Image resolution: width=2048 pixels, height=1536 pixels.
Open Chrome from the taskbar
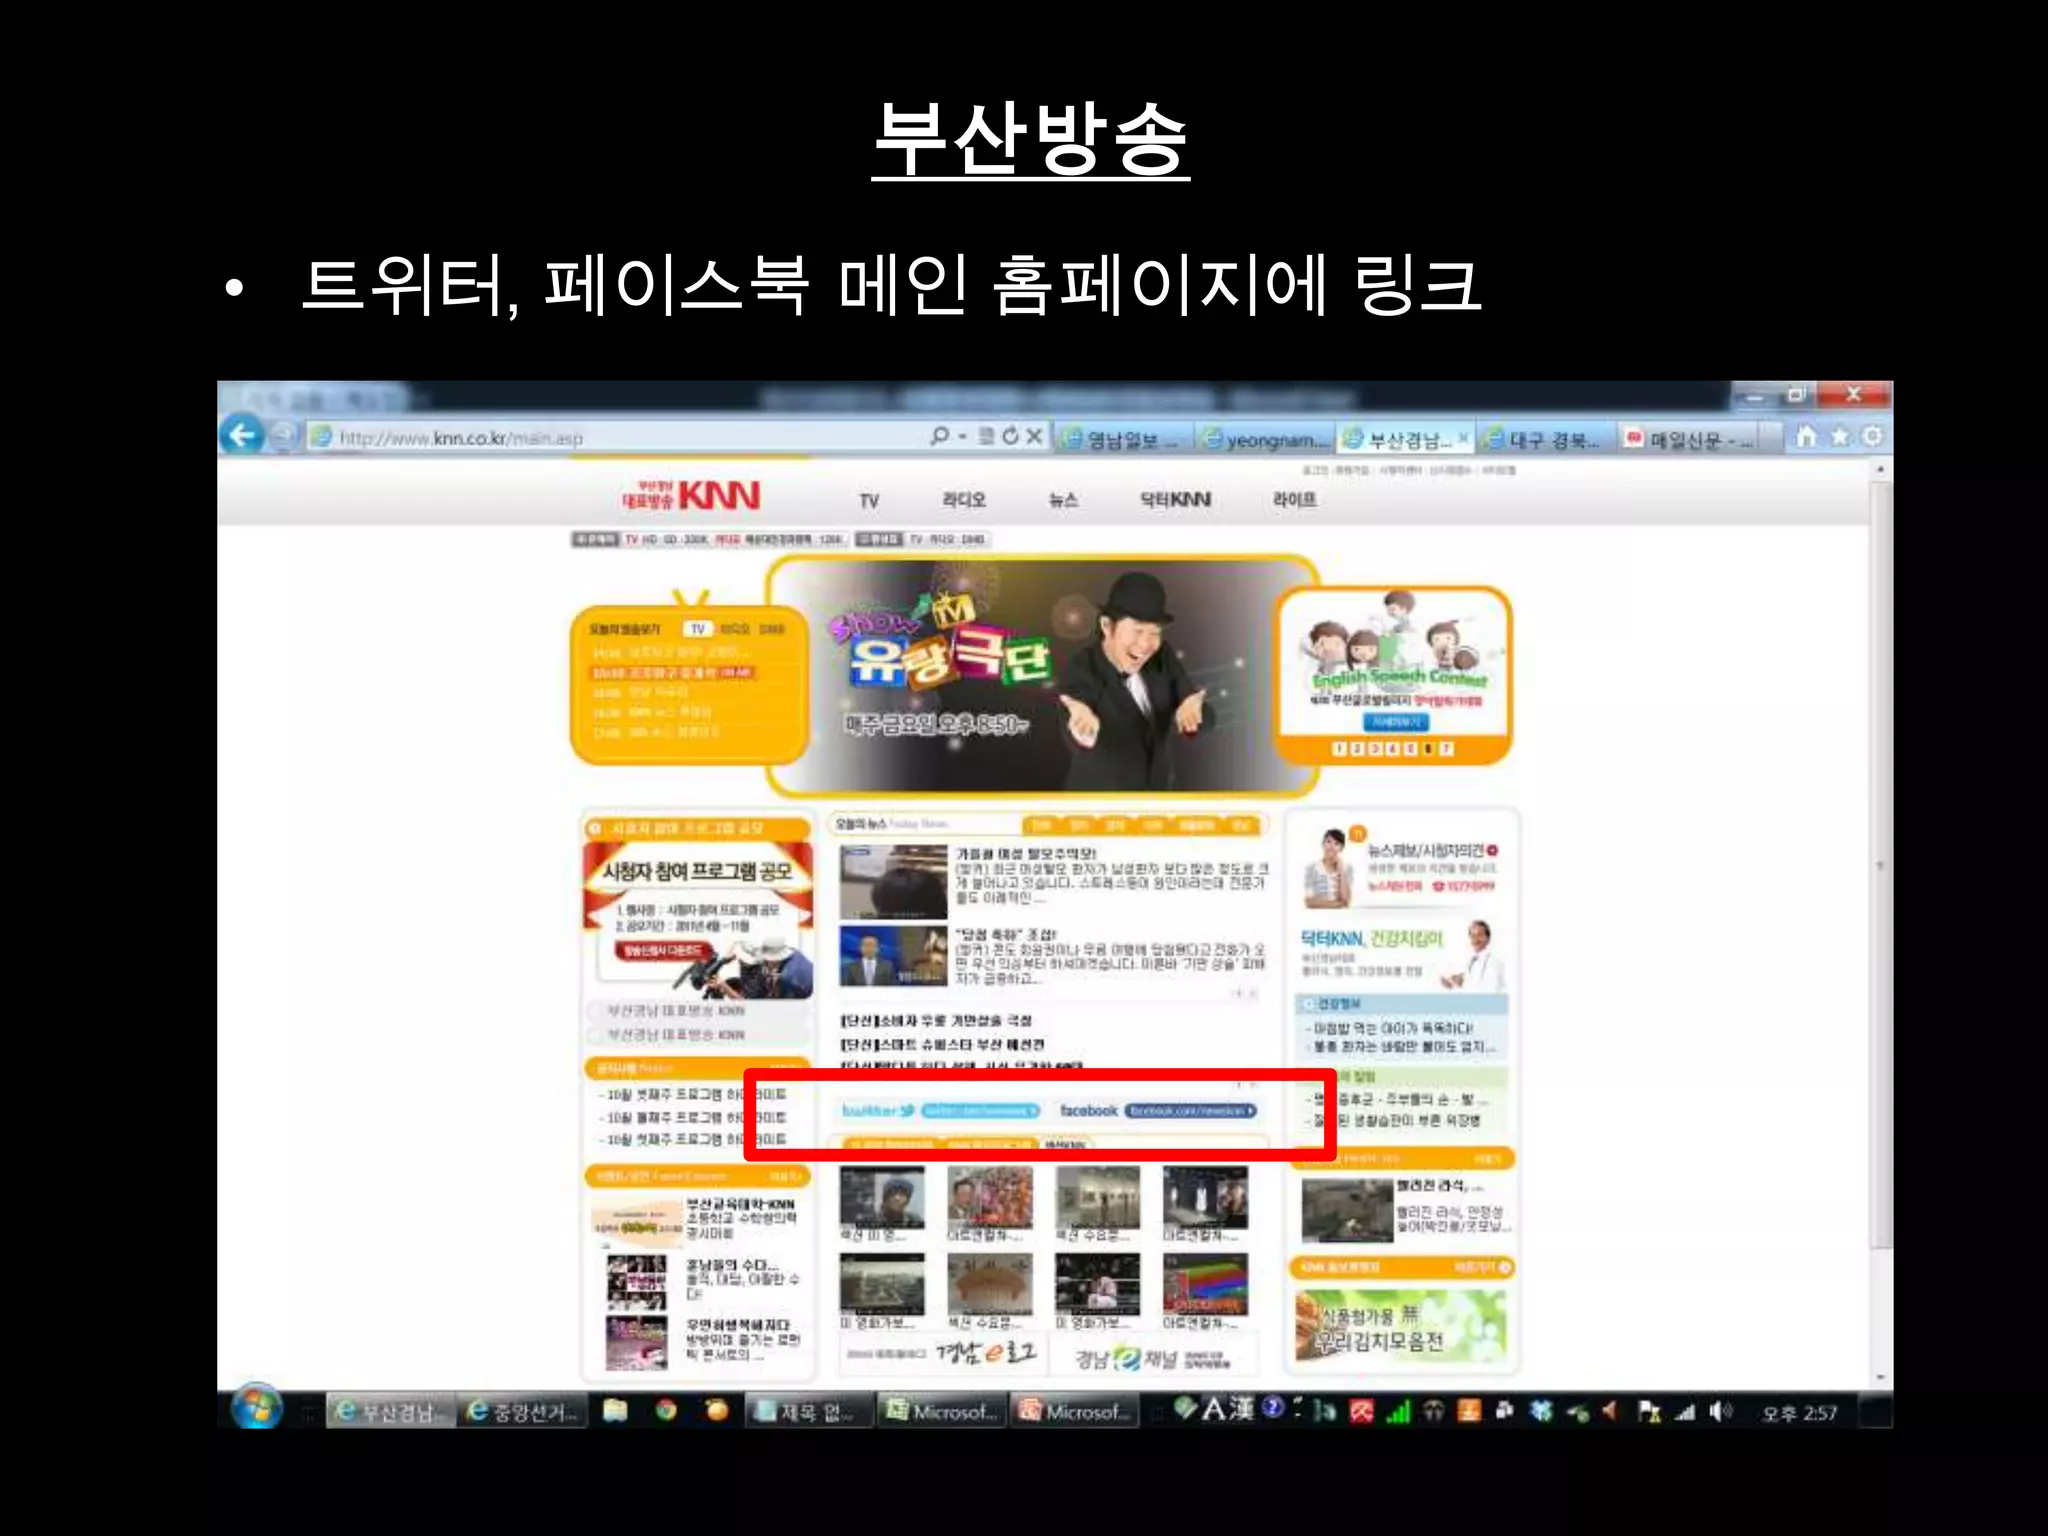[666, 1411]
